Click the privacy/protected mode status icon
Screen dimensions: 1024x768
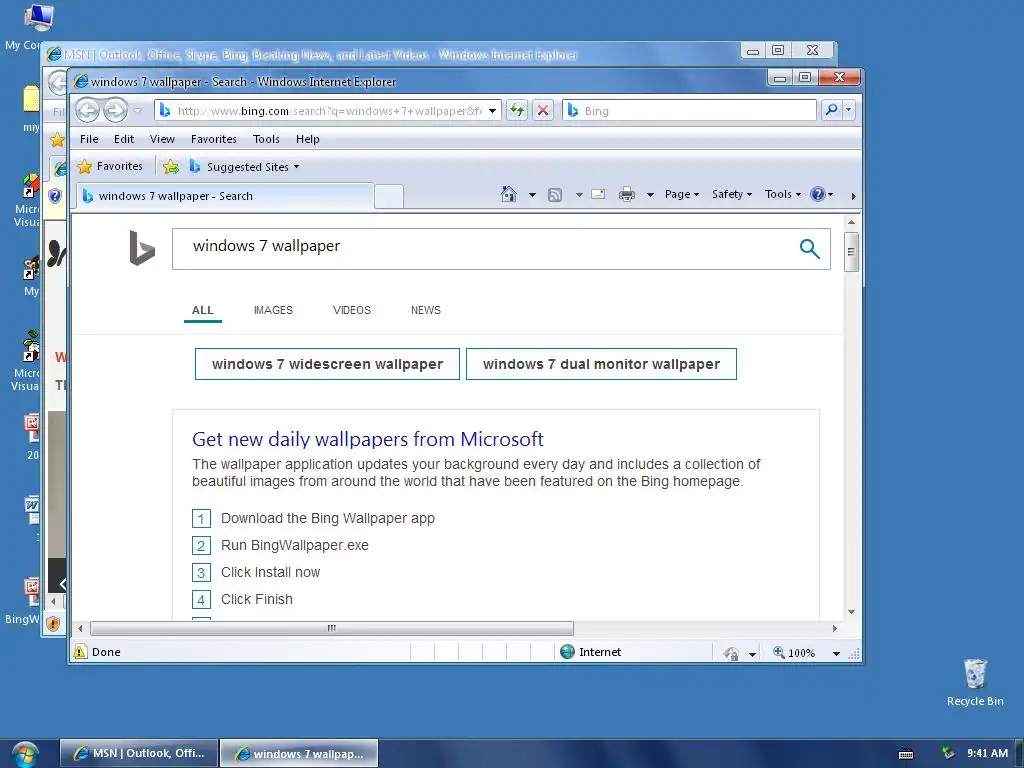coord(731,653)
